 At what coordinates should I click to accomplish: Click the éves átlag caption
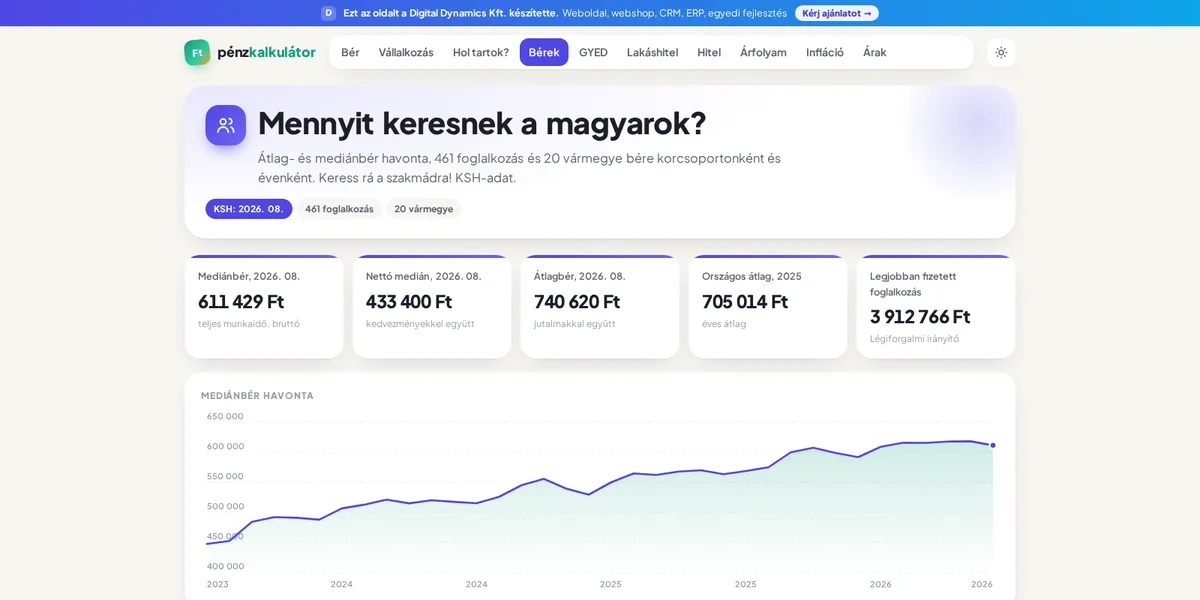pyautogui.click(x=724, y=324)
